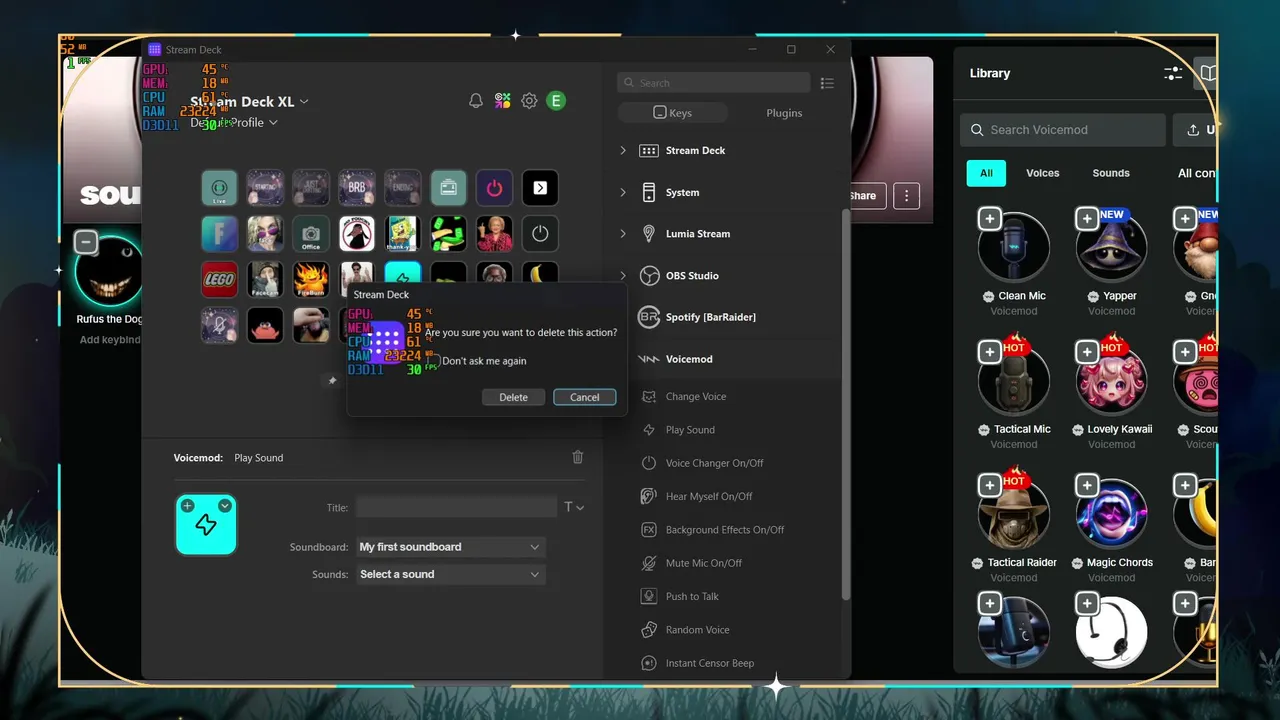
Task: Choose Background Effects On/Off action
Action: [x=725, y=530]
